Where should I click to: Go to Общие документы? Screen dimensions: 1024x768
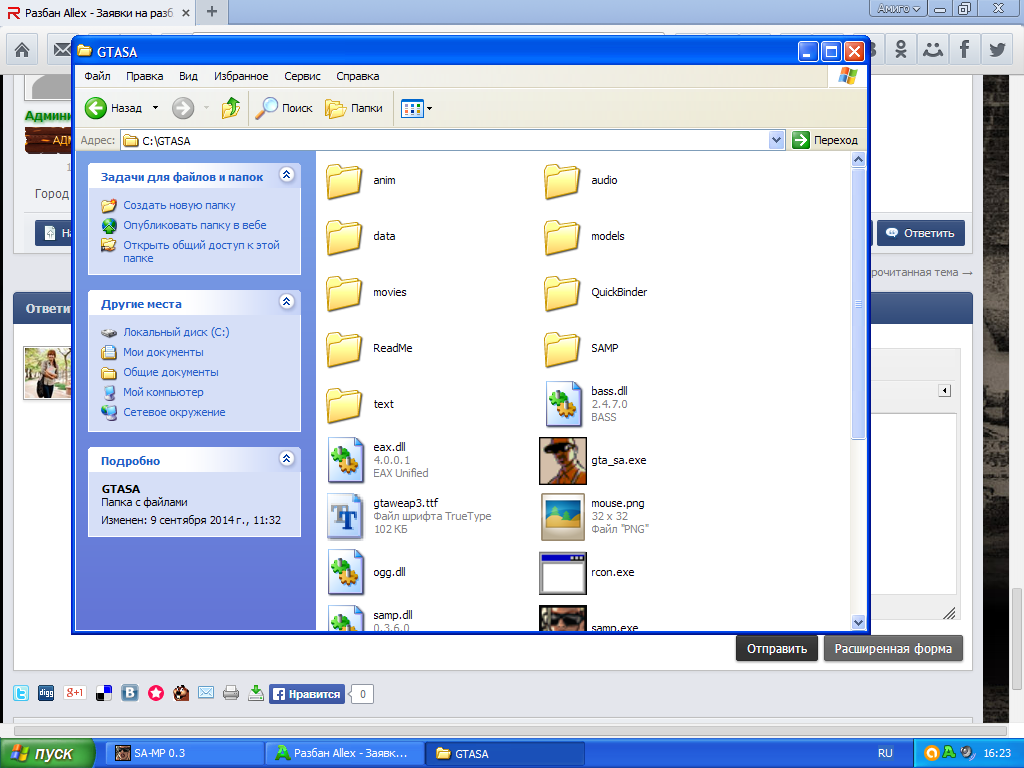coord(171,372)
